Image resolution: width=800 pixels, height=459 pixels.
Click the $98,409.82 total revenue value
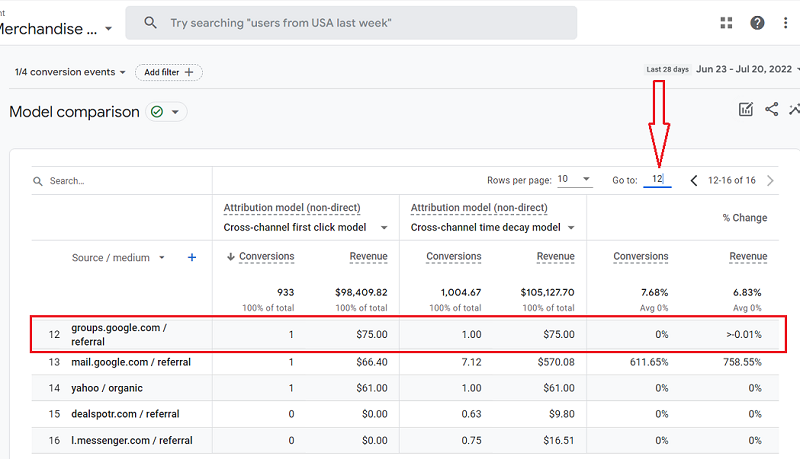click(x=361, y=293)
